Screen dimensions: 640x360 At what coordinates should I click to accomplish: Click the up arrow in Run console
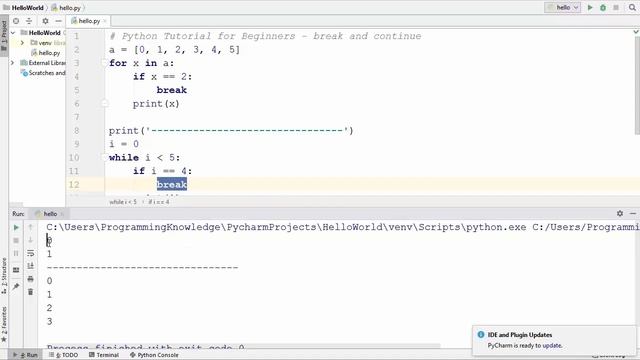coord(31,227)
